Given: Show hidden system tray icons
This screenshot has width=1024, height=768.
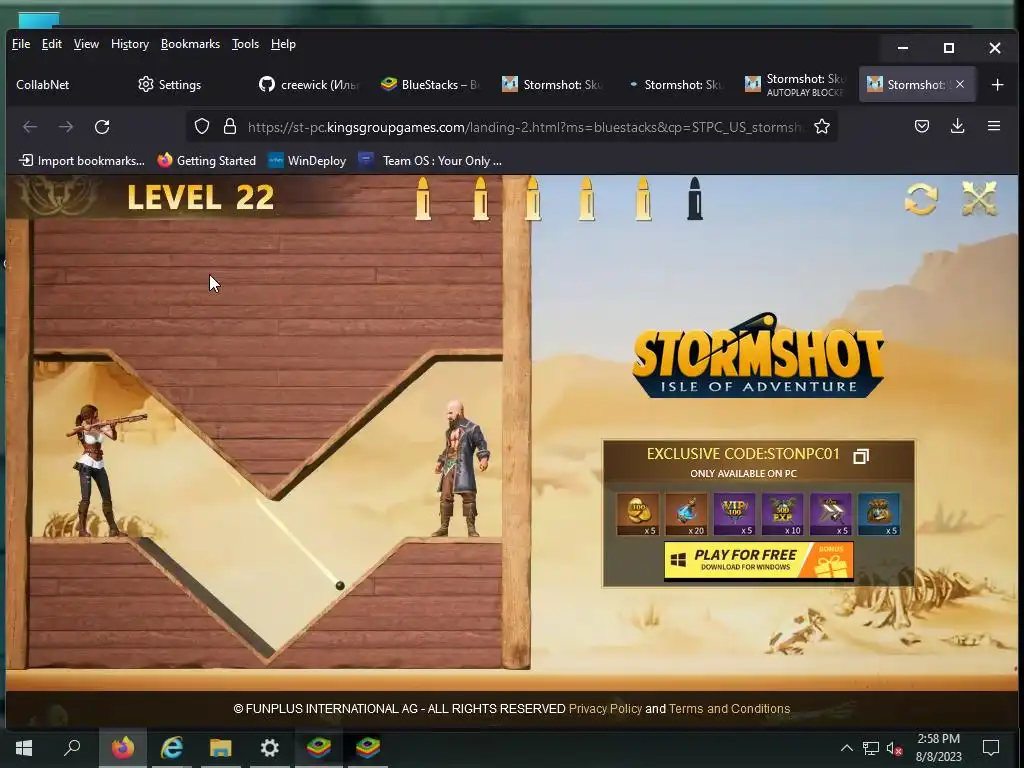Looking at the screenshot, I should (x=846, y=748).
